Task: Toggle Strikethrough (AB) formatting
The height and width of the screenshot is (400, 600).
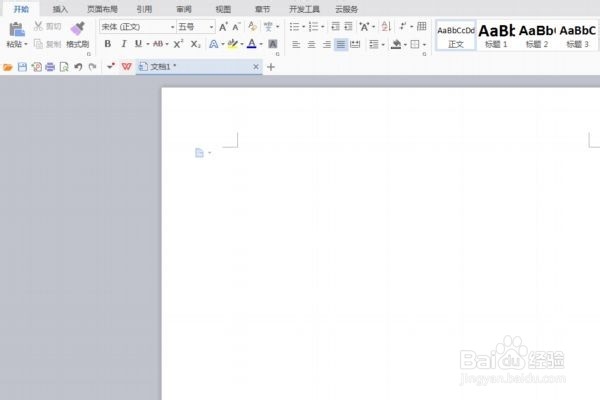Action: (x=158, y=44)
